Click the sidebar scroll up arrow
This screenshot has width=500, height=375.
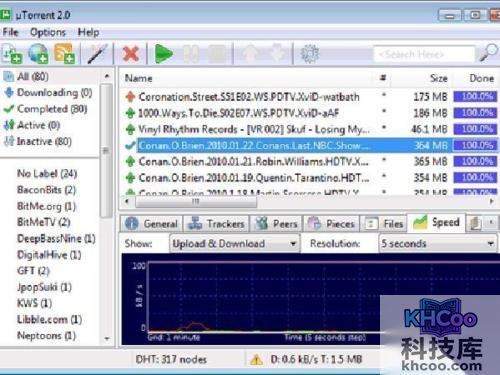click(x=107, y=77)
